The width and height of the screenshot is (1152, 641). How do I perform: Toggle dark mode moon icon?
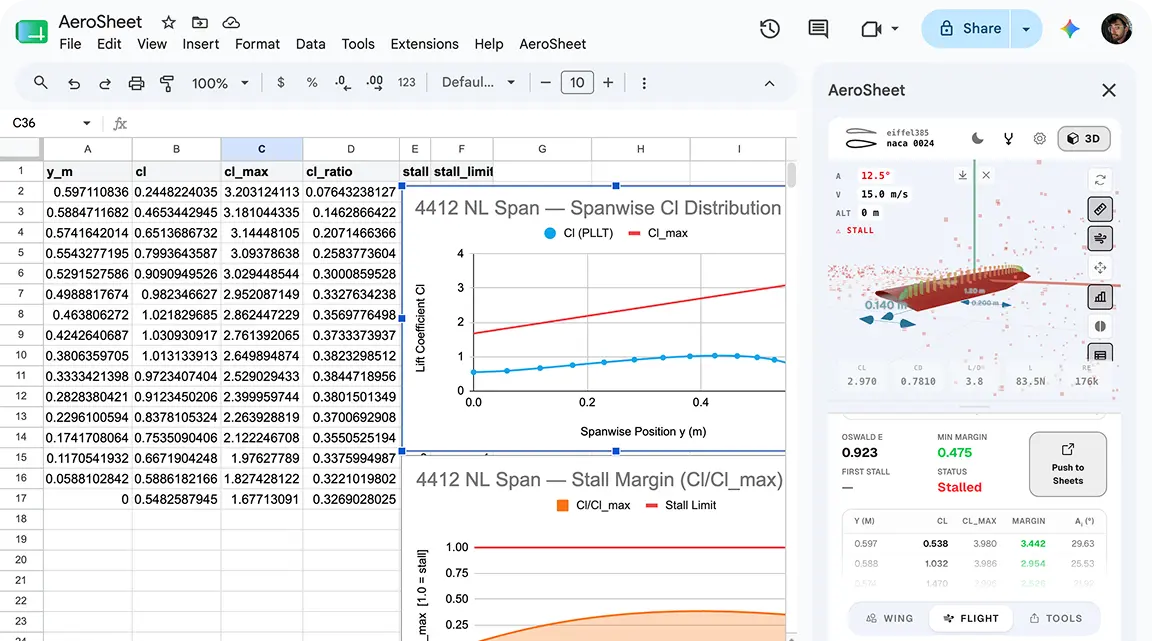coord(977,138)
